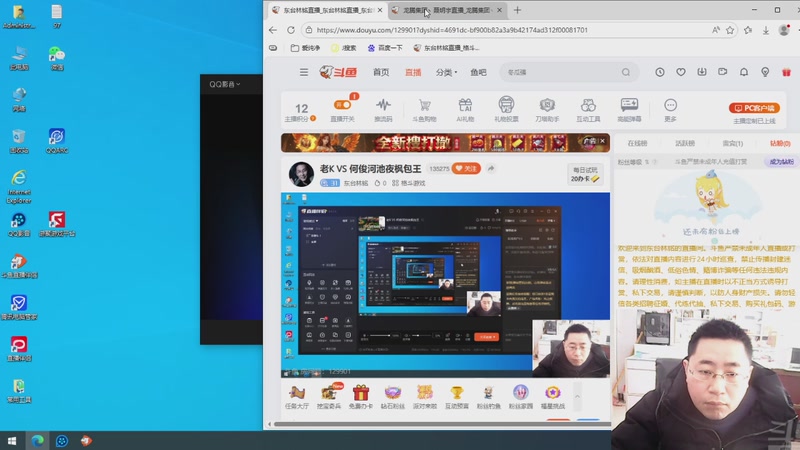The width and height of the screenshot is (800, 450).
Task: Open the 免费办卡 red gift icon
Action: [x=360, y=397]
